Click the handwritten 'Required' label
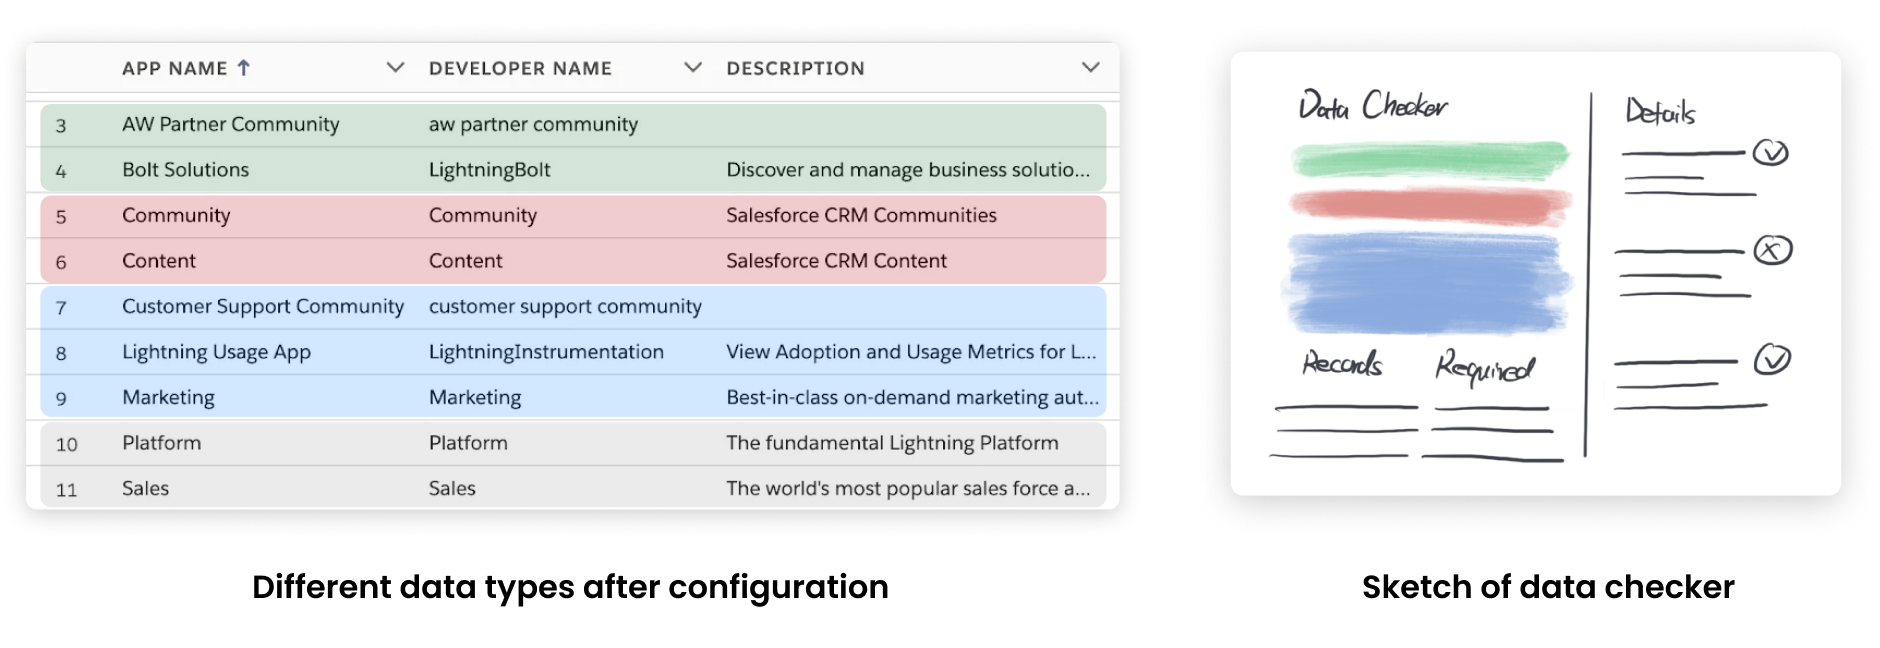 click(x=1484, y=368)
